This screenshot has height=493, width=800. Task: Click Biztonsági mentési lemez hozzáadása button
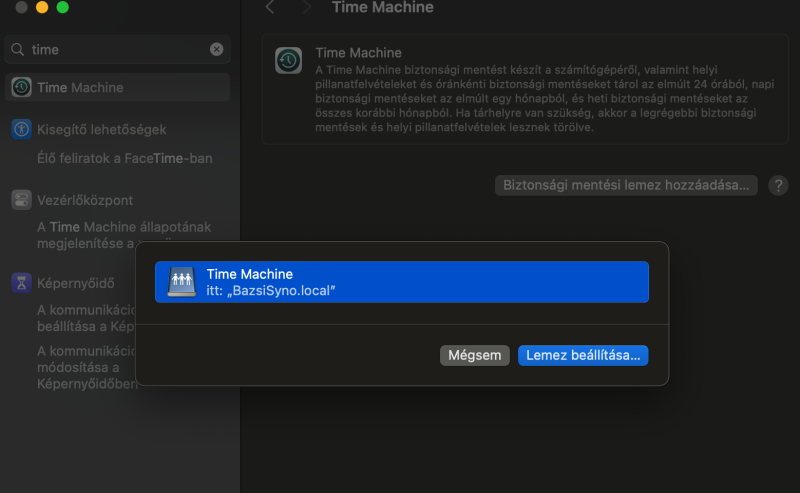pos(626,185)
